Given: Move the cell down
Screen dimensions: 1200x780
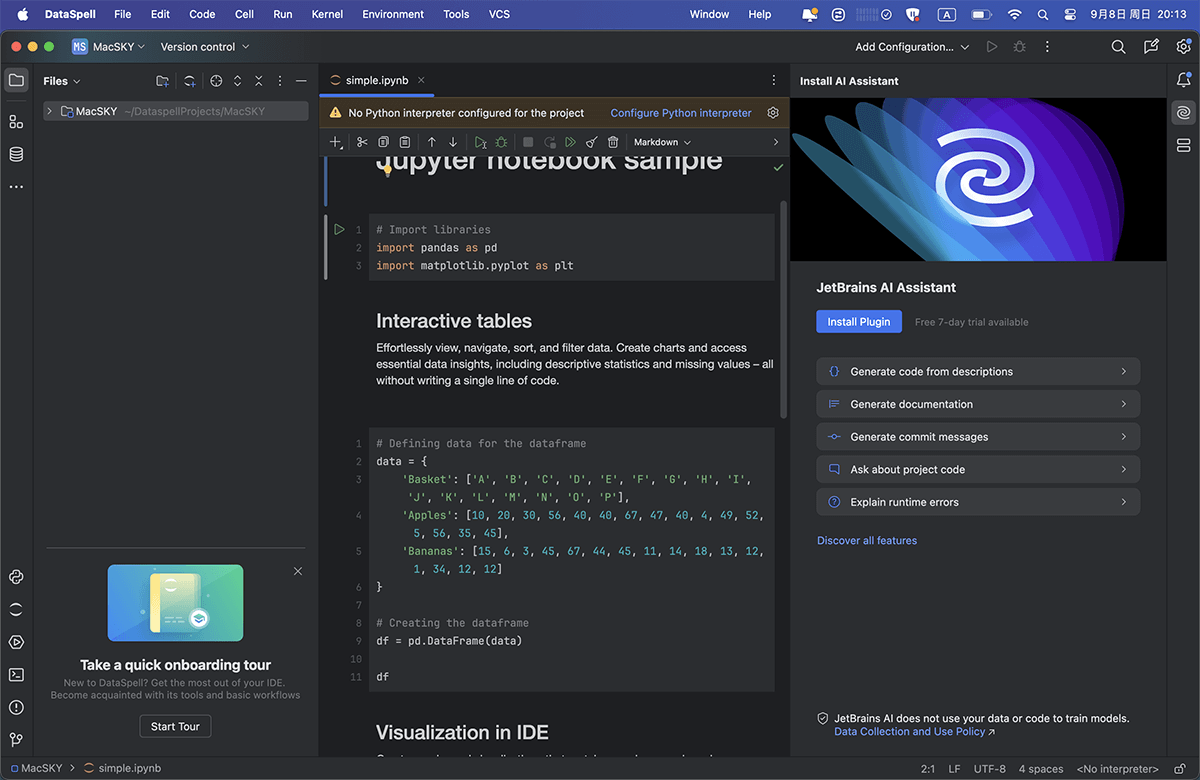Looking at the screenshot, I should (453, 142).
